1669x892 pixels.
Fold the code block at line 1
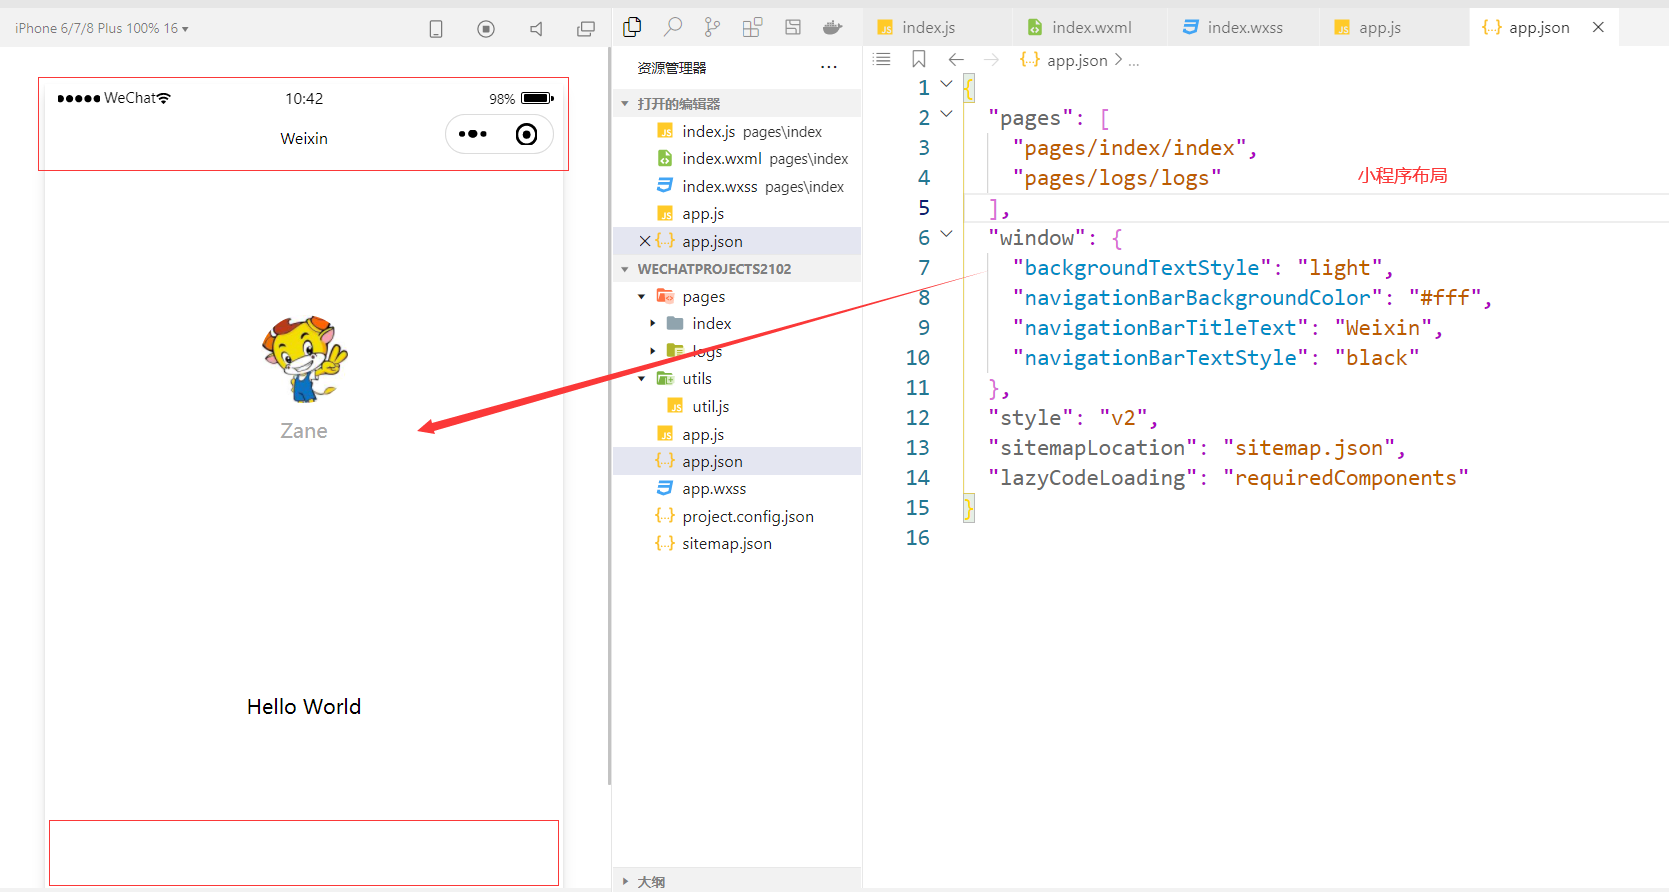(946, 85)
